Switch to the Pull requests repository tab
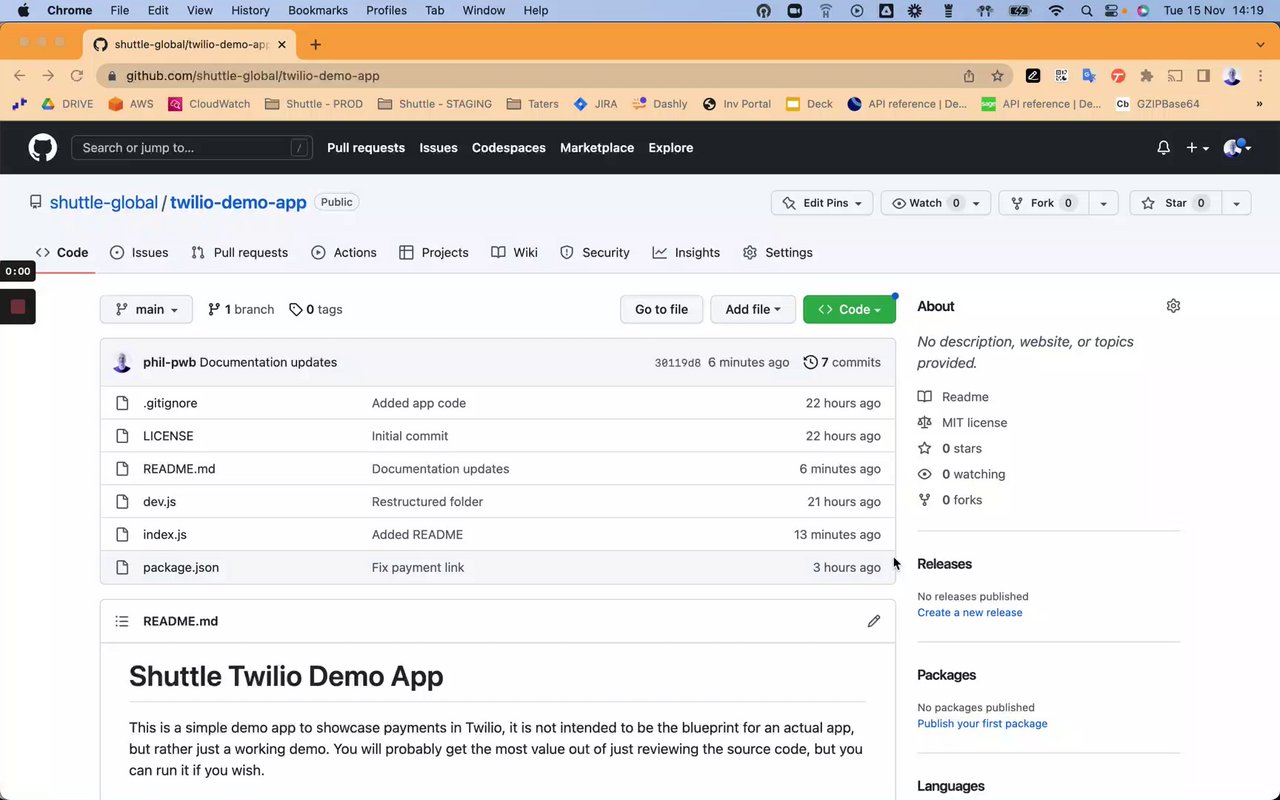The width and height of the screenshot is (1280, 800). click(x=240, y=253)
